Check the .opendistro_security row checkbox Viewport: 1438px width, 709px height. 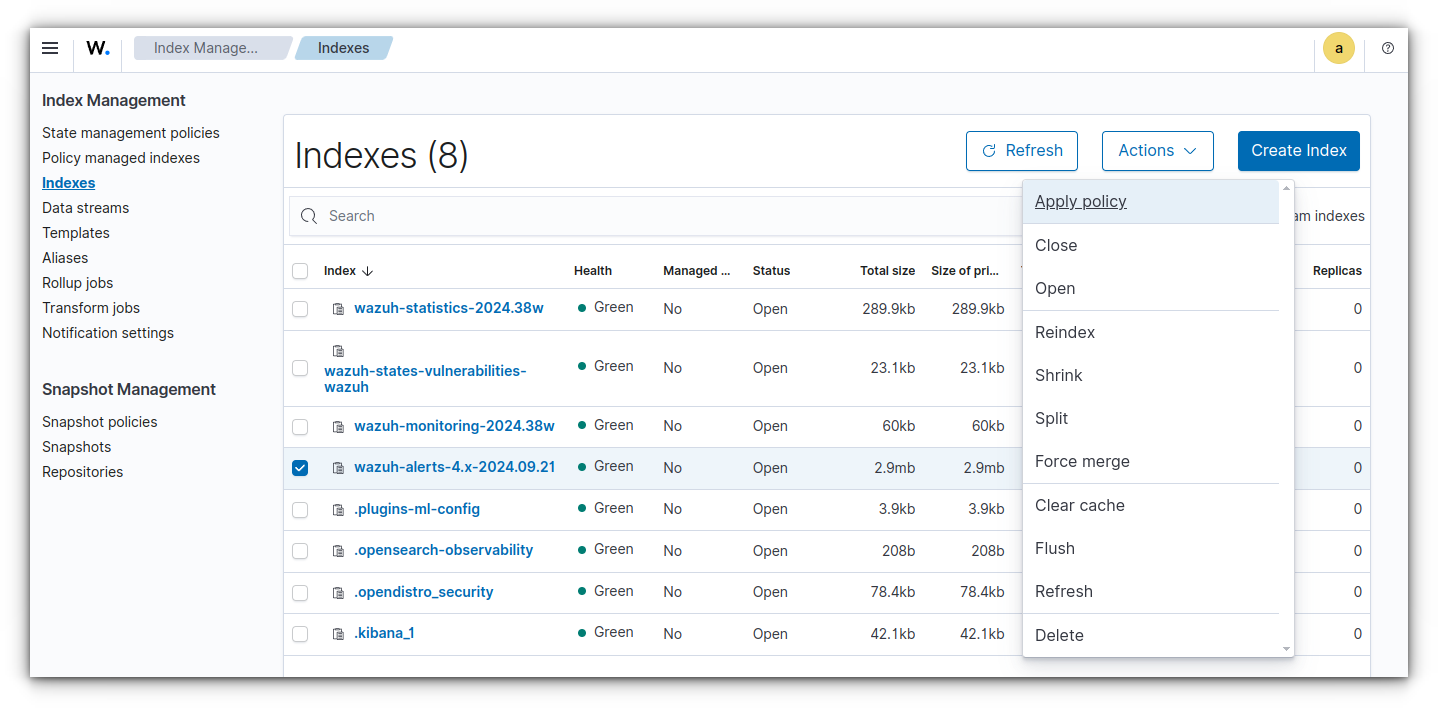(300, 593)
